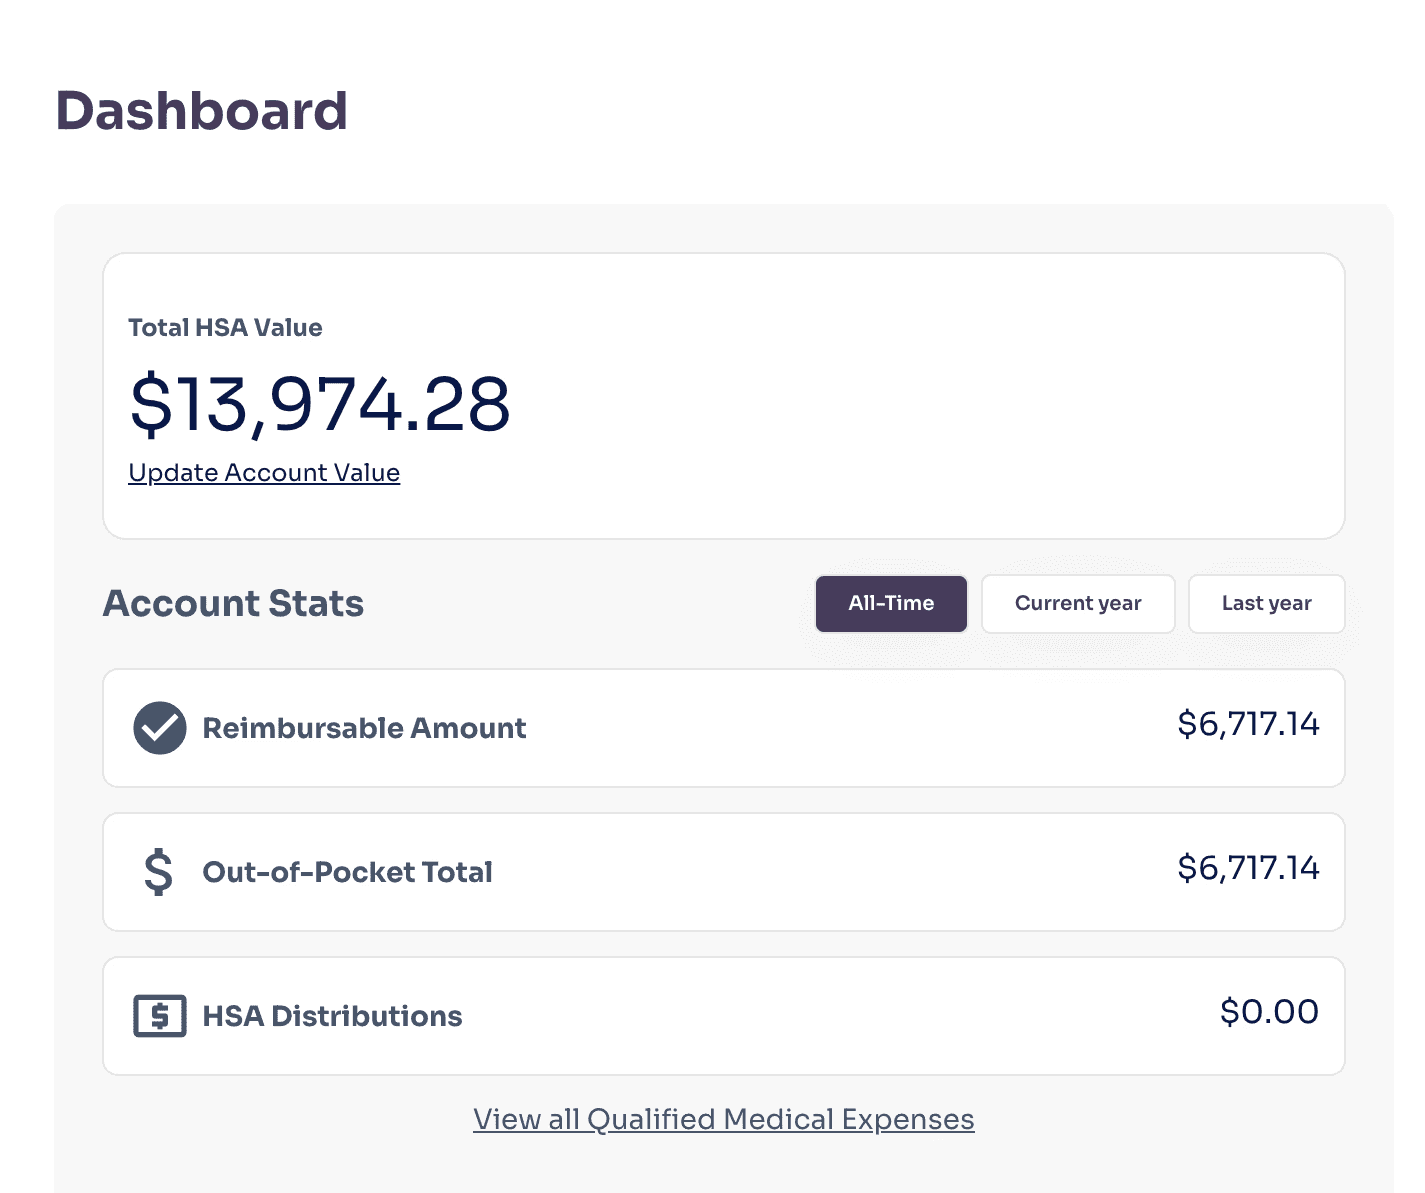Image resolution: width=1425 pixels, height=1193 pixels.
Task: Click the reimbursable $6,717.14 amount
Action: pos(1248,724)
